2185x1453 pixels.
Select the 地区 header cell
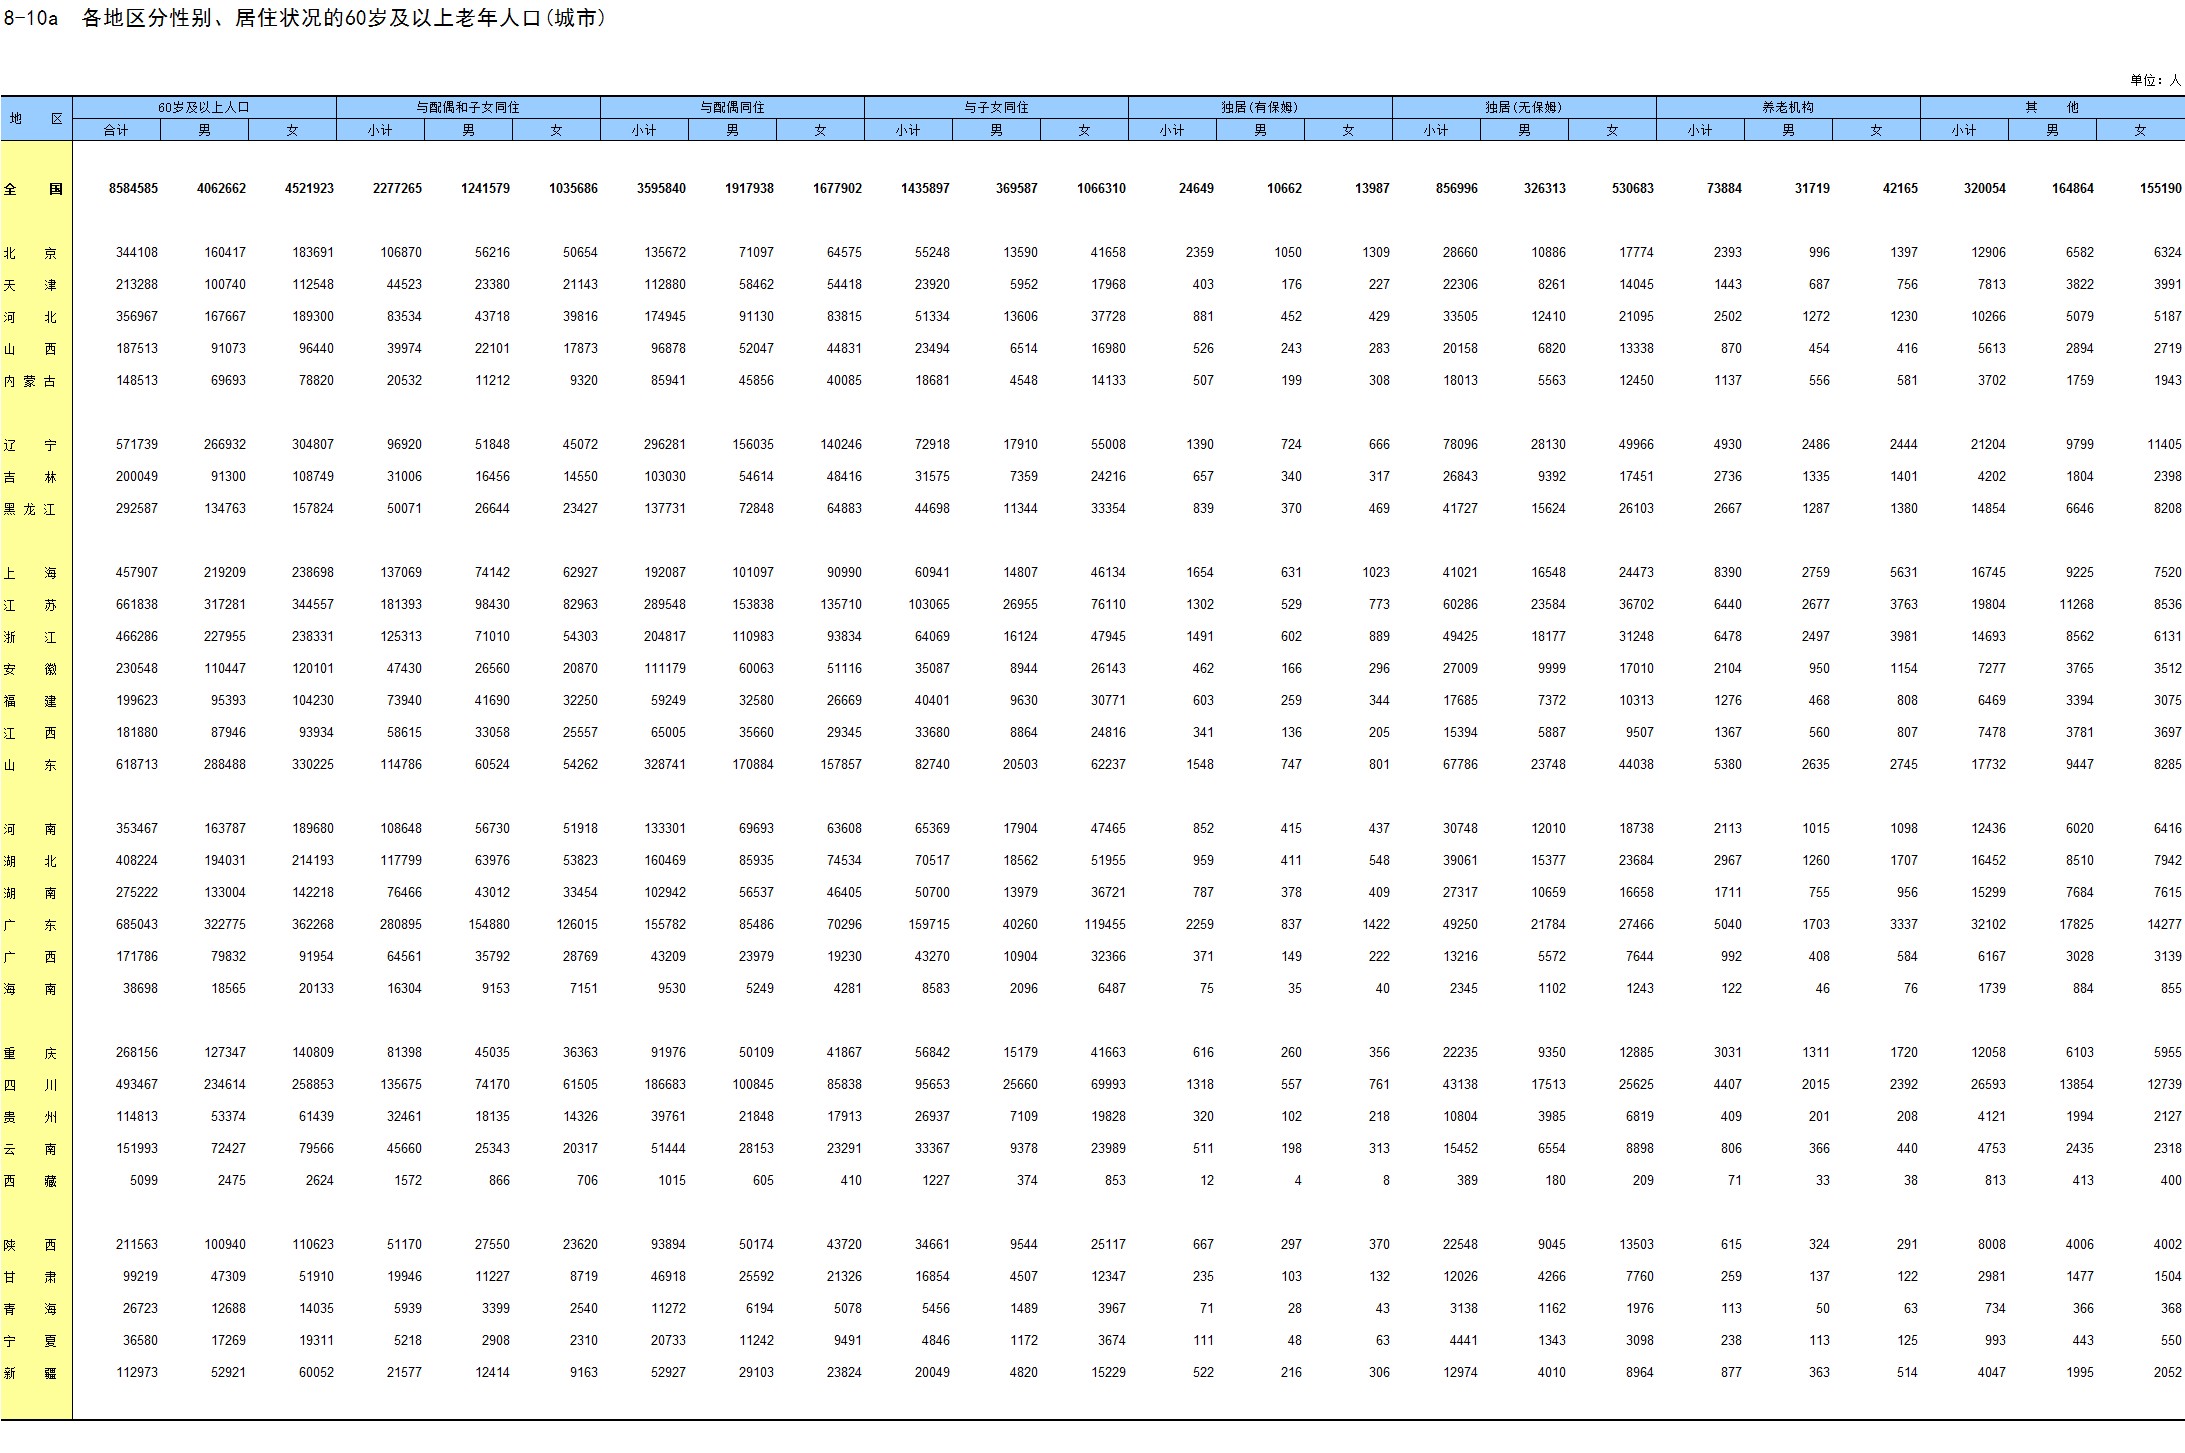36,118
